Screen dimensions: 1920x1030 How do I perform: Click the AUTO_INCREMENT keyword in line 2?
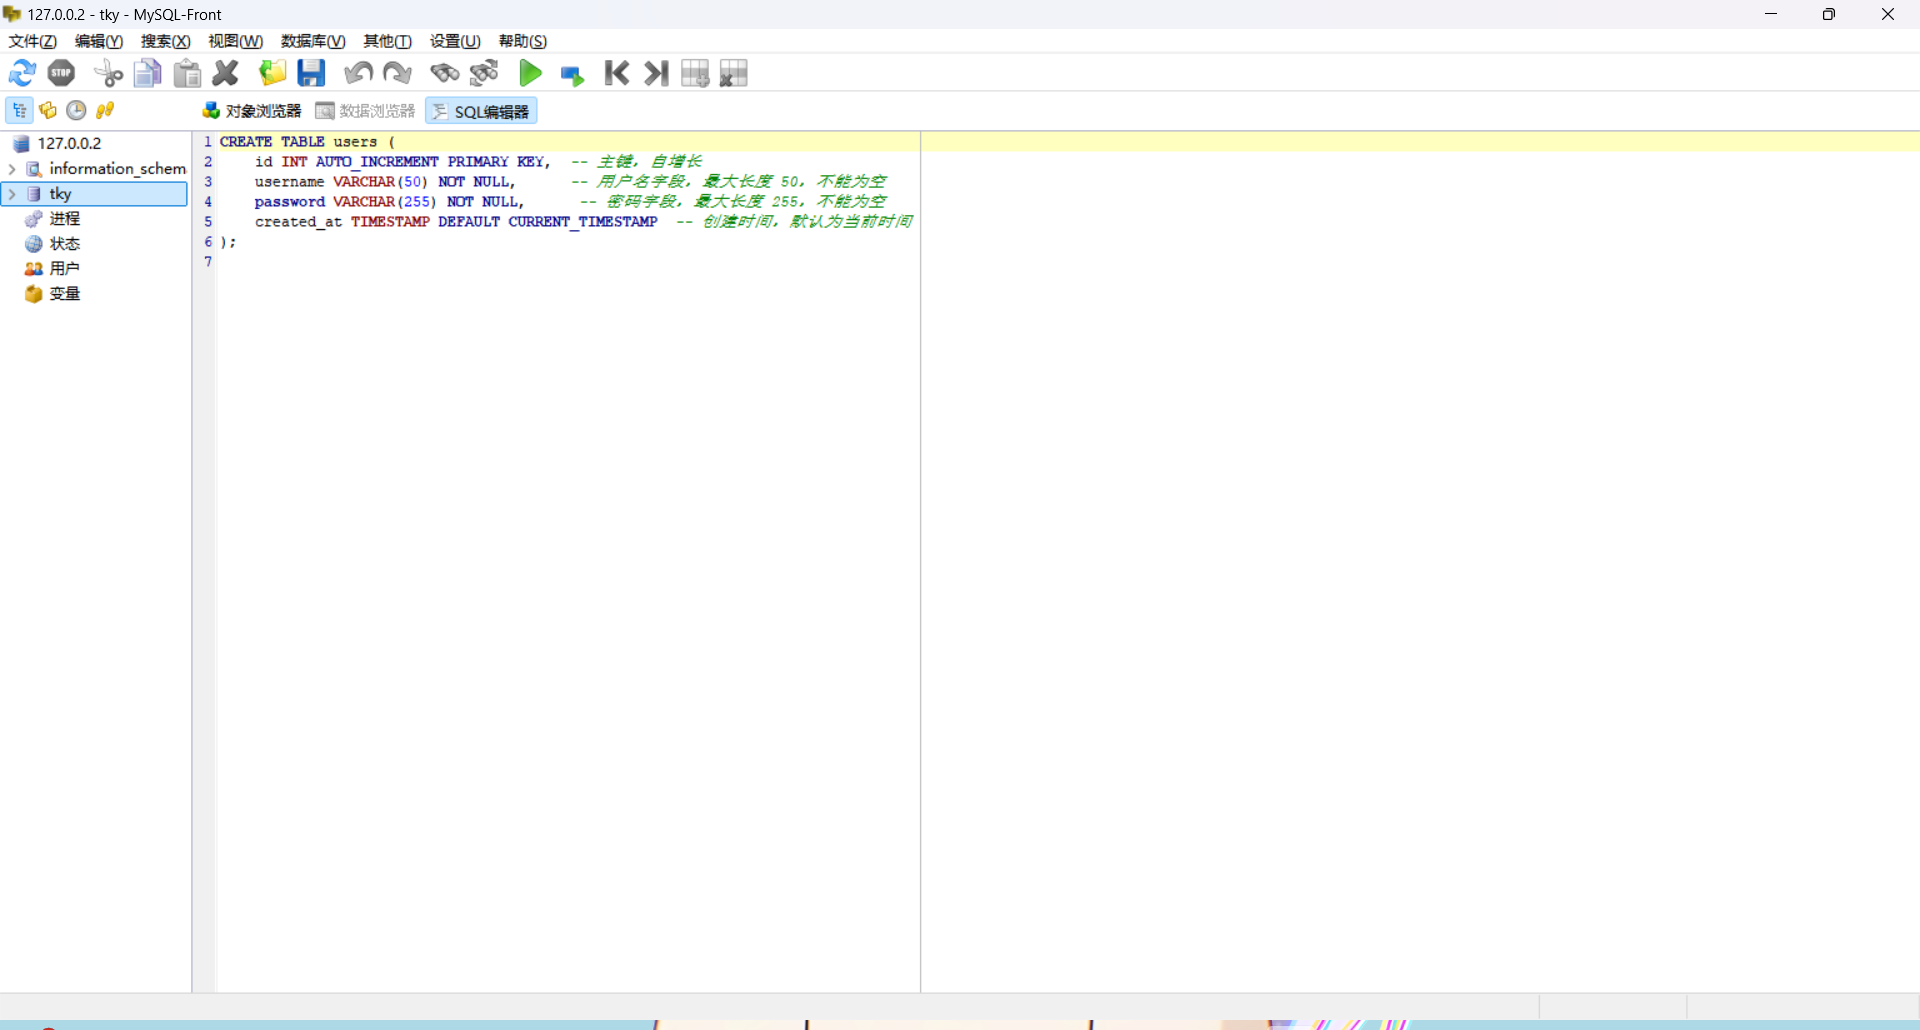click(377, 162)
